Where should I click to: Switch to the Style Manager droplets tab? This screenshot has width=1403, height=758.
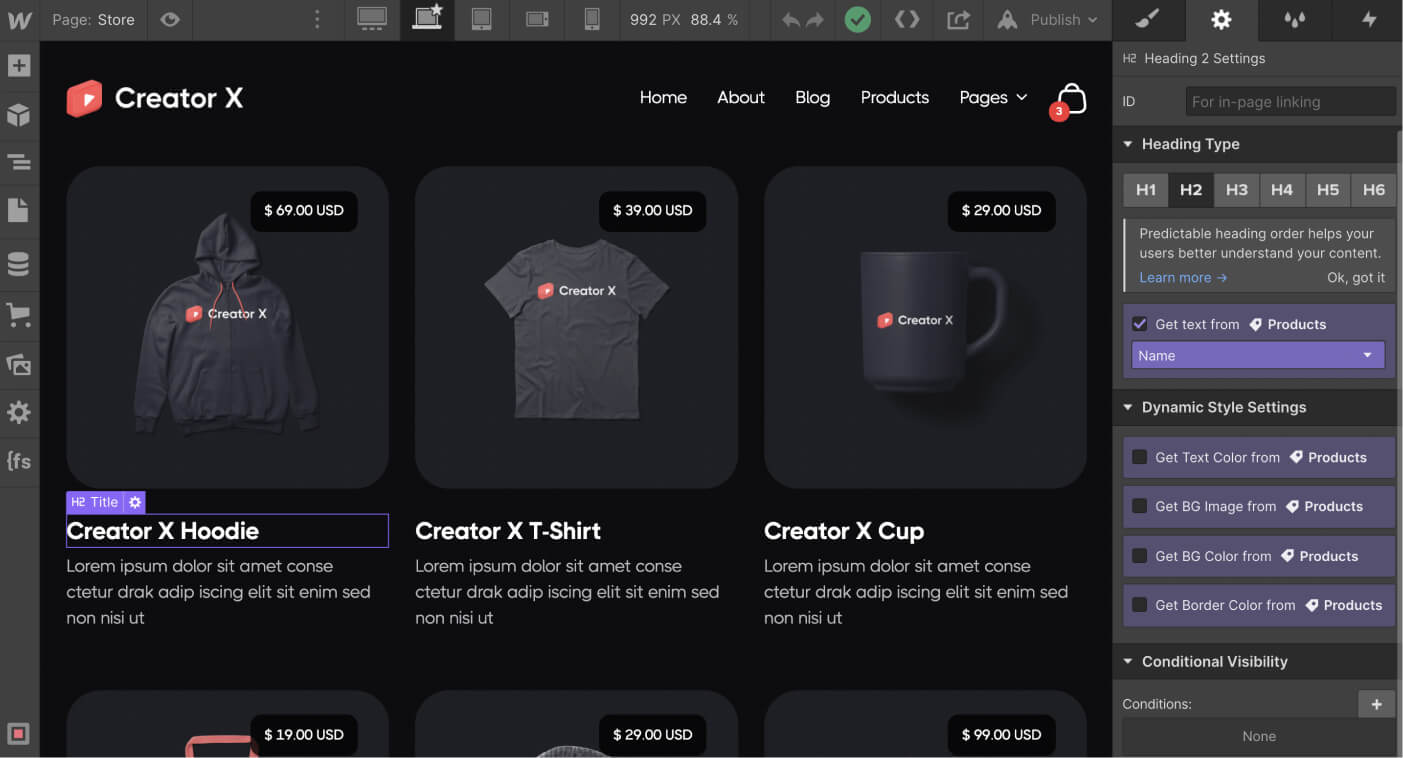point(1294,20)
